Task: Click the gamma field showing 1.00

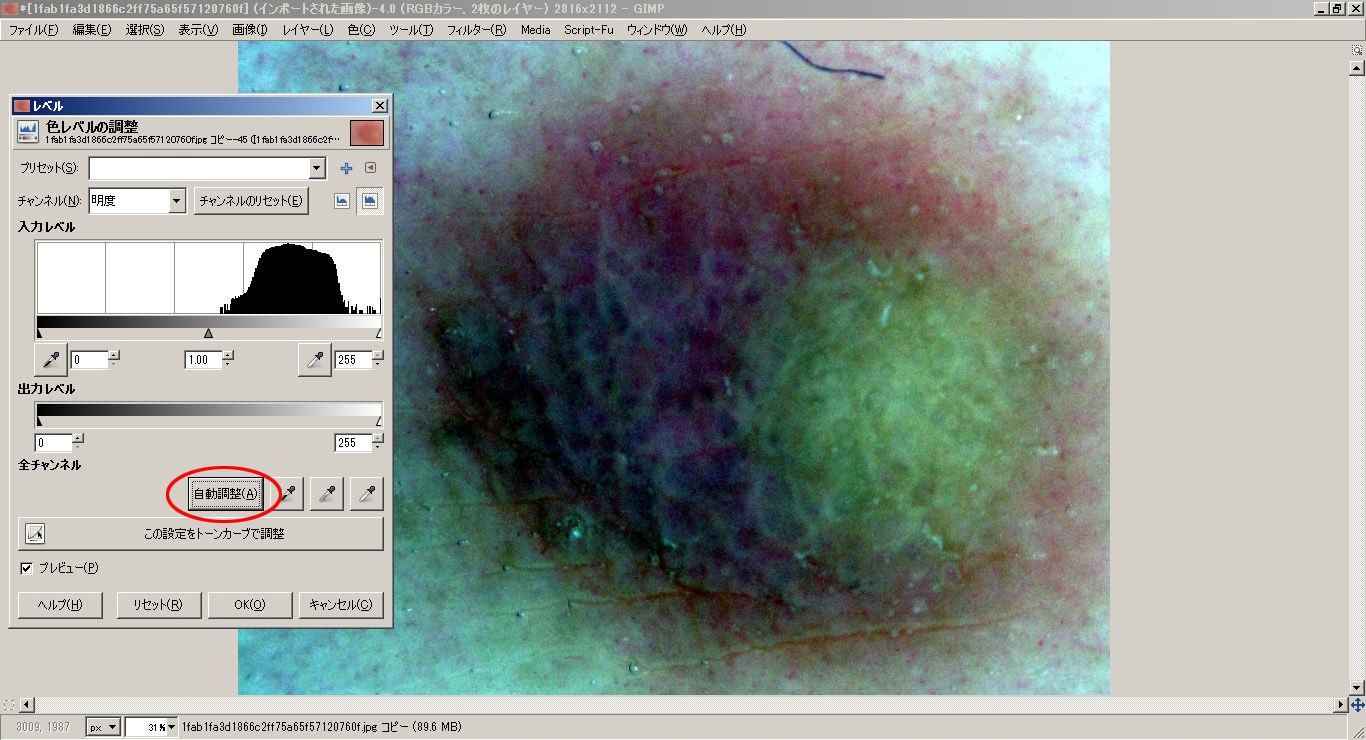Action: click(x=203, y=360)
